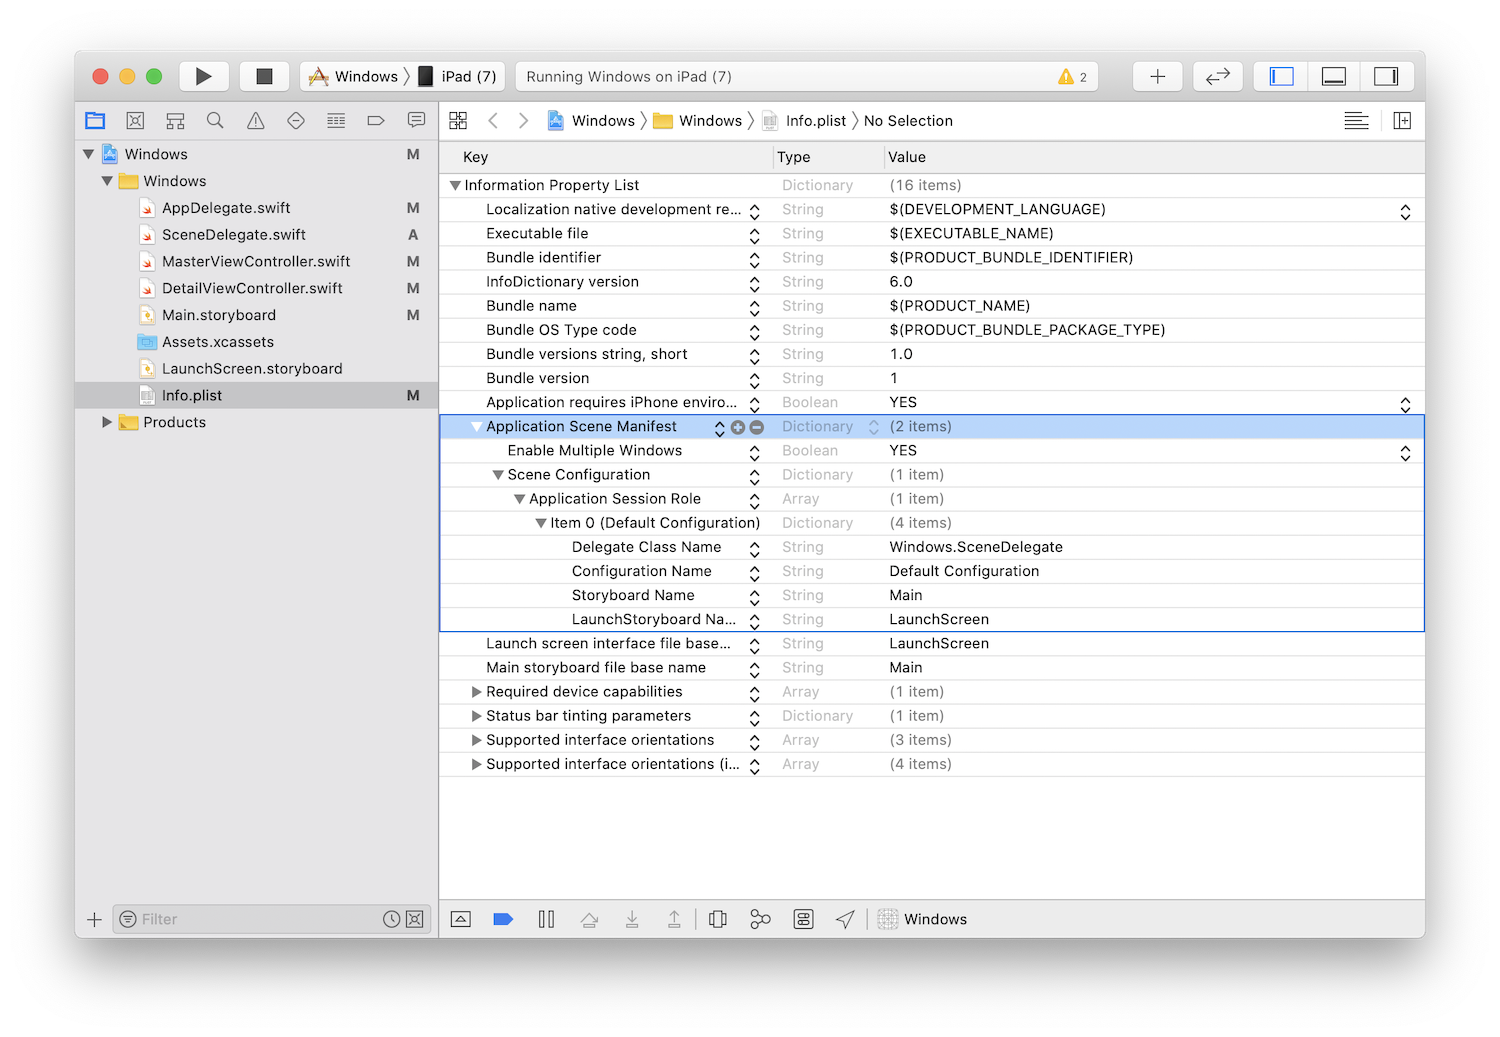Open the Test navigator diamond icon
The height and width of the screenshot is (1037, 1500).
coord(296,121)
